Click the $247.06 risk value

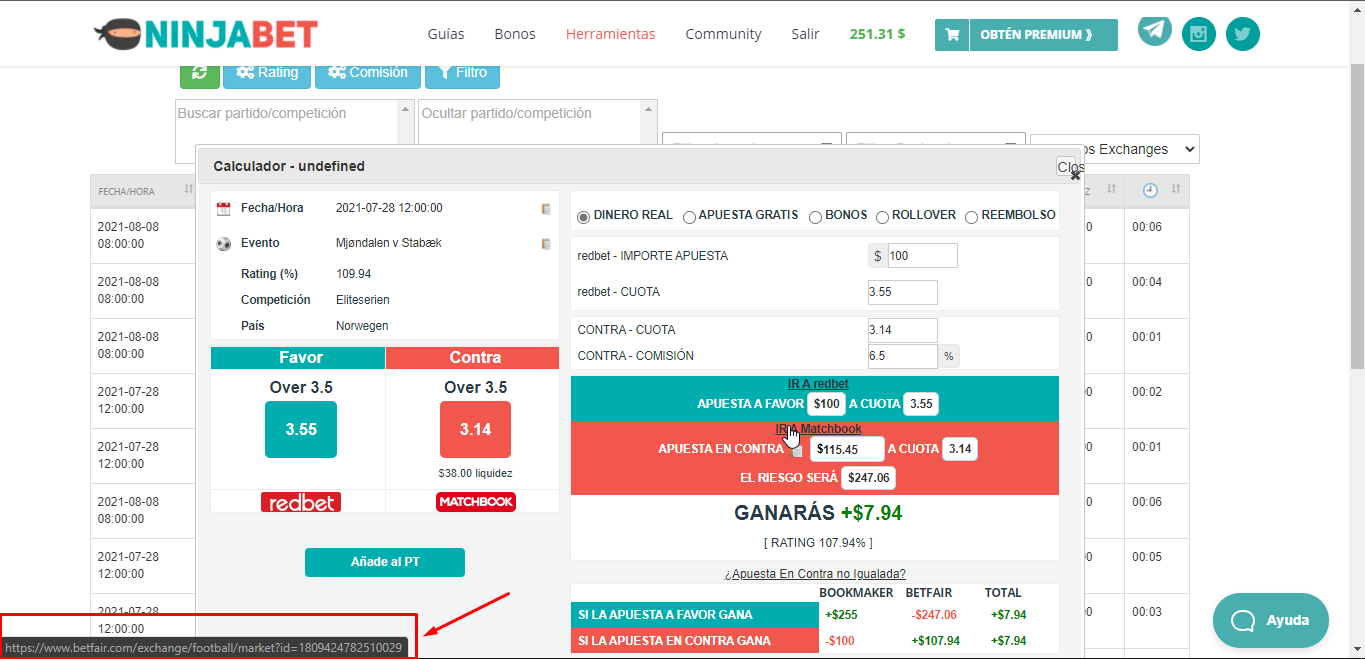pyautogui.click(x=868, y=478)
